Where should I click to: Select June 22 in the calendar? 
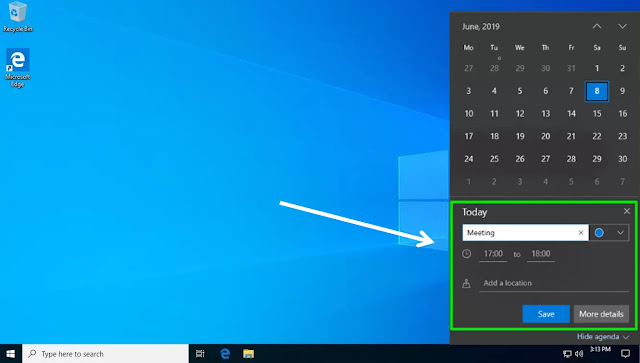coord(597,136)
